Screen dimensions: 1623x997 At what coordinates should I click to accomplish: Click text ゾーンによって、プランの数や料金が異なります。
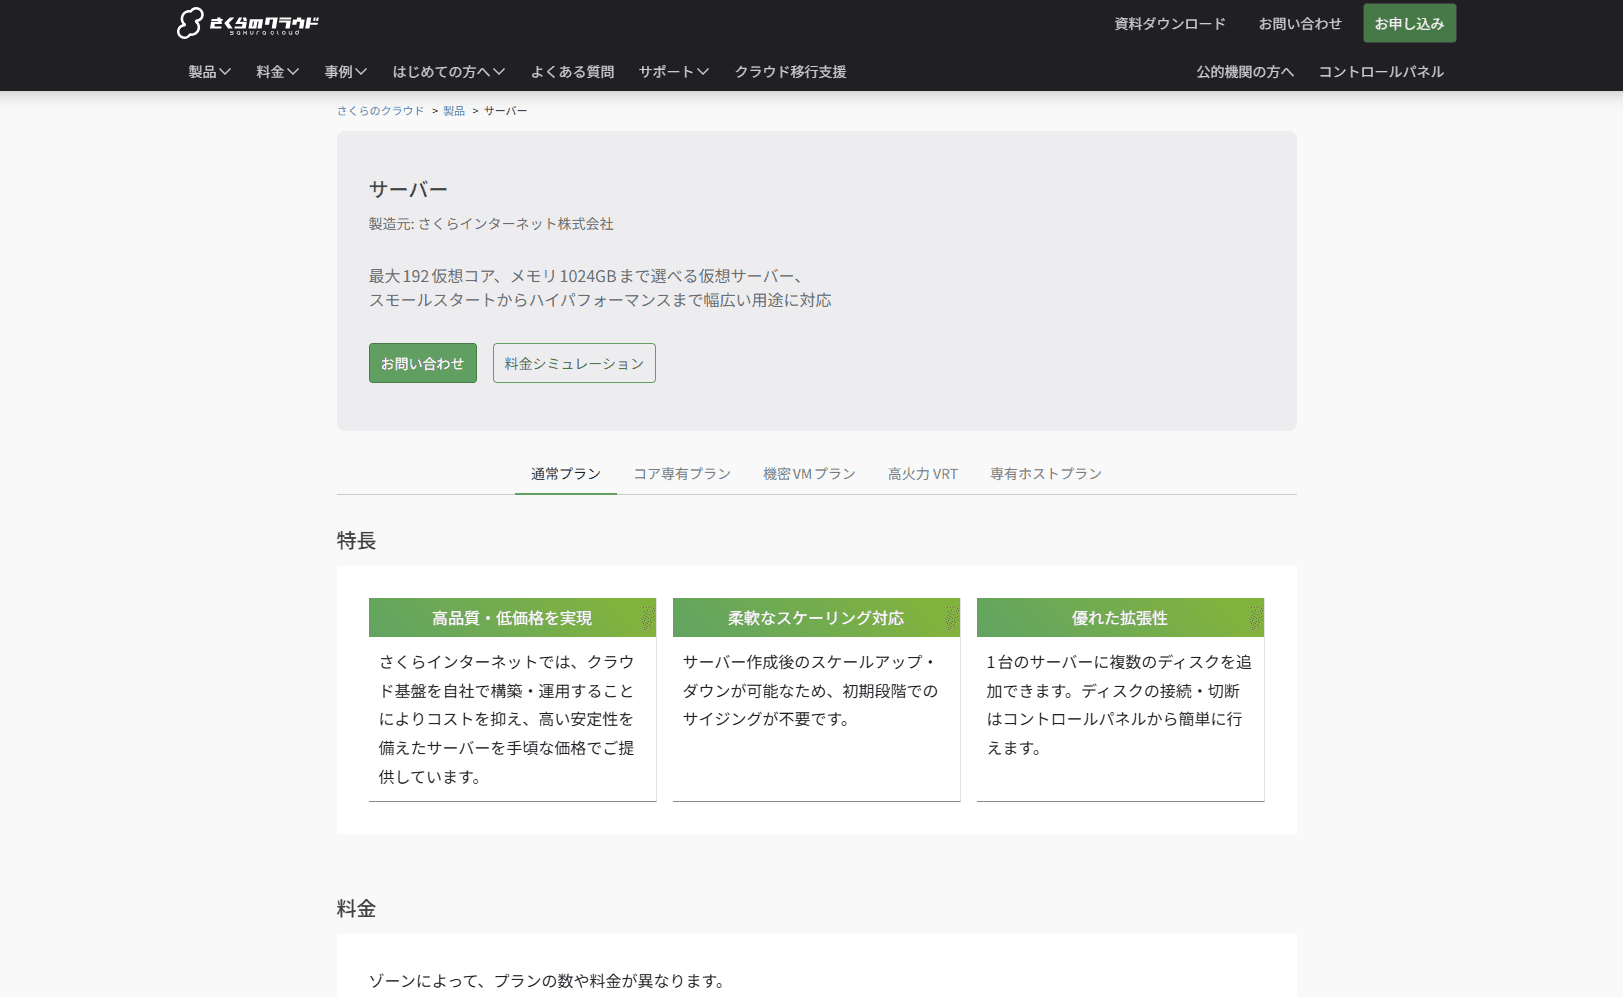[x=549, y=981]
